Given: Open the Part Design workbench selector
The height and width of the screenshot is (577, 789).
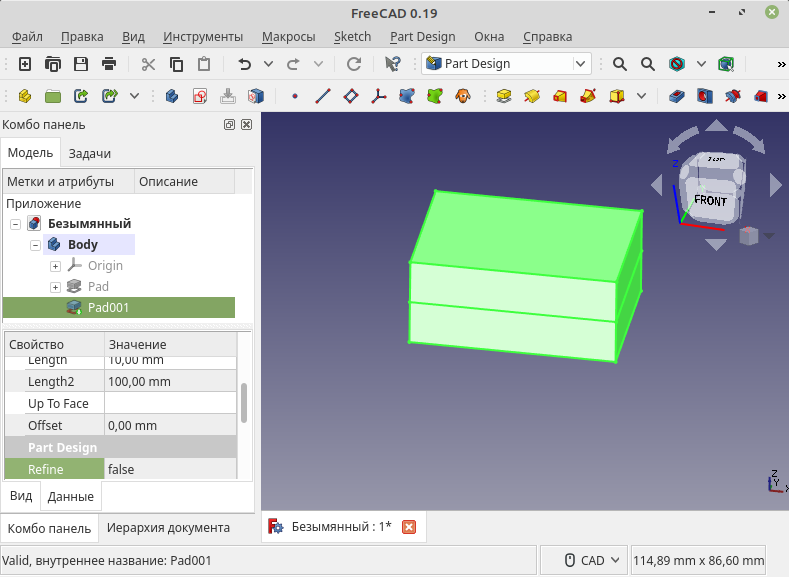Looking at the screenshot, I should (x=506, y=64).
